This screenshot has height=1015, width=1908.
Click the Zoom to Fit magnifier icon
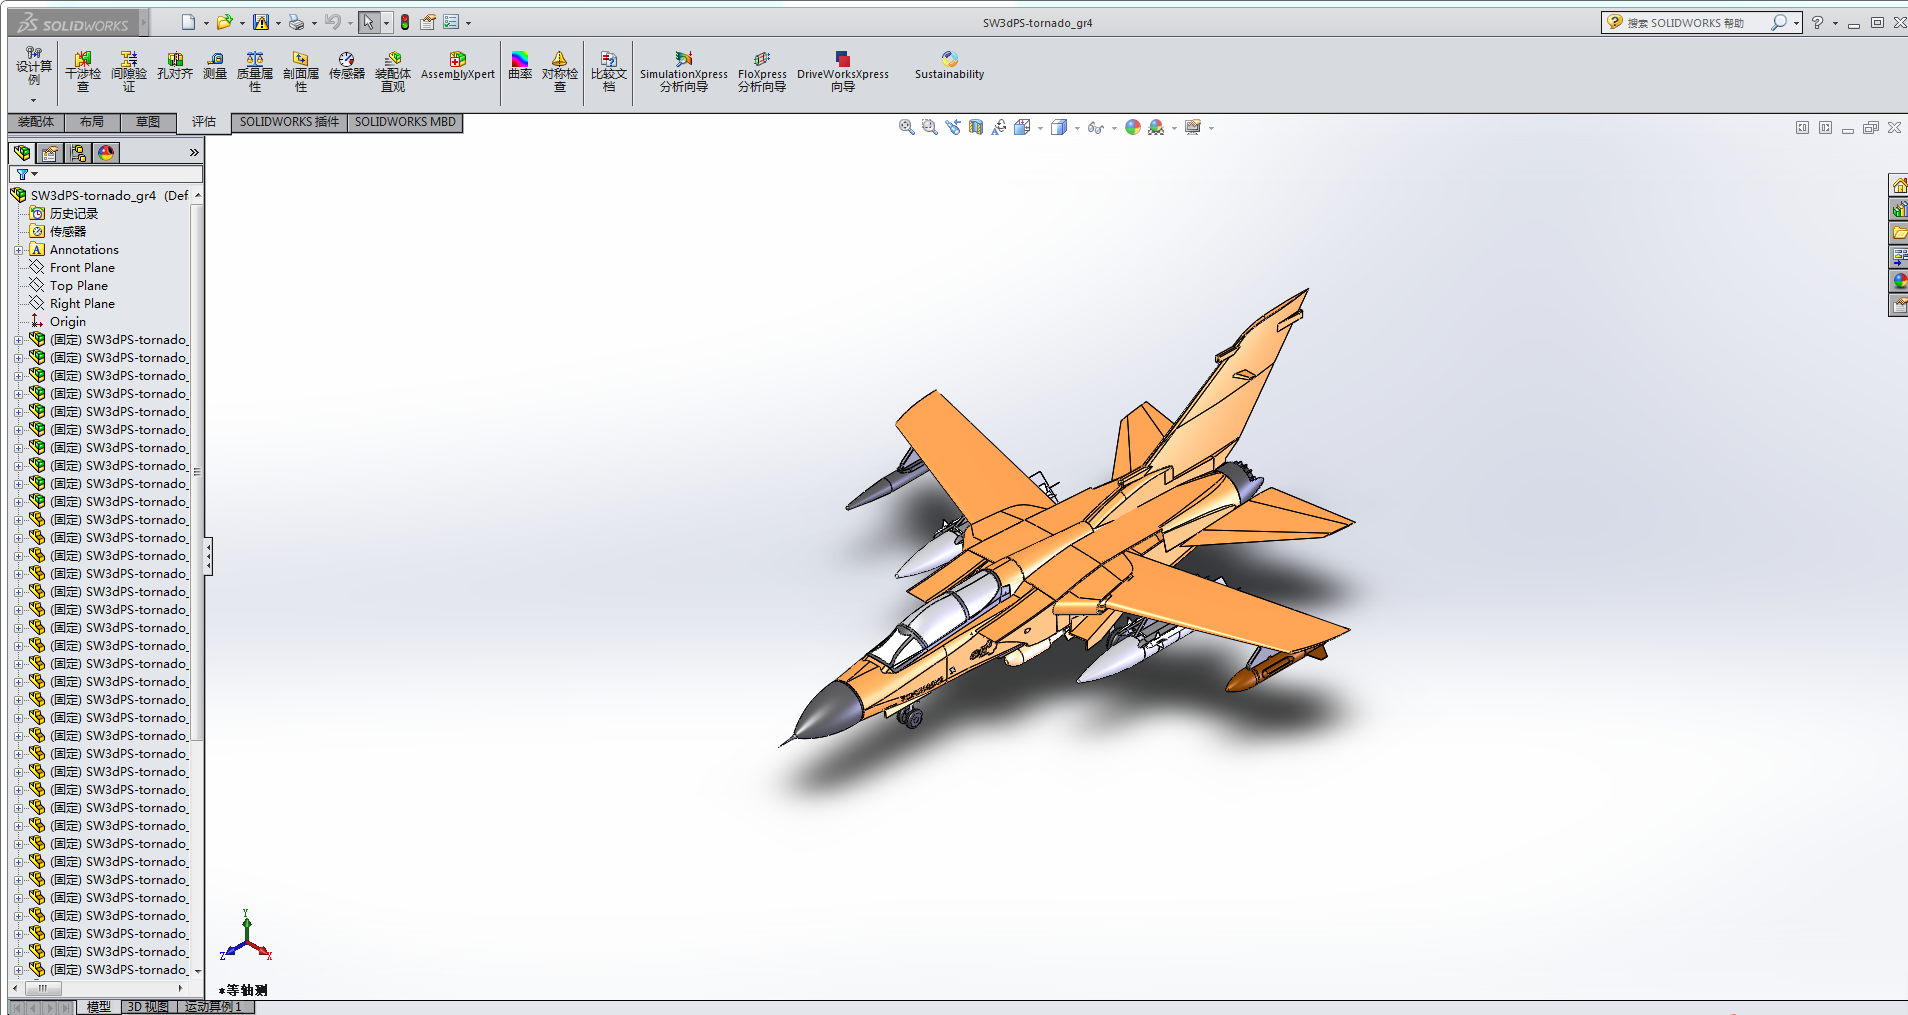(906, 127)
